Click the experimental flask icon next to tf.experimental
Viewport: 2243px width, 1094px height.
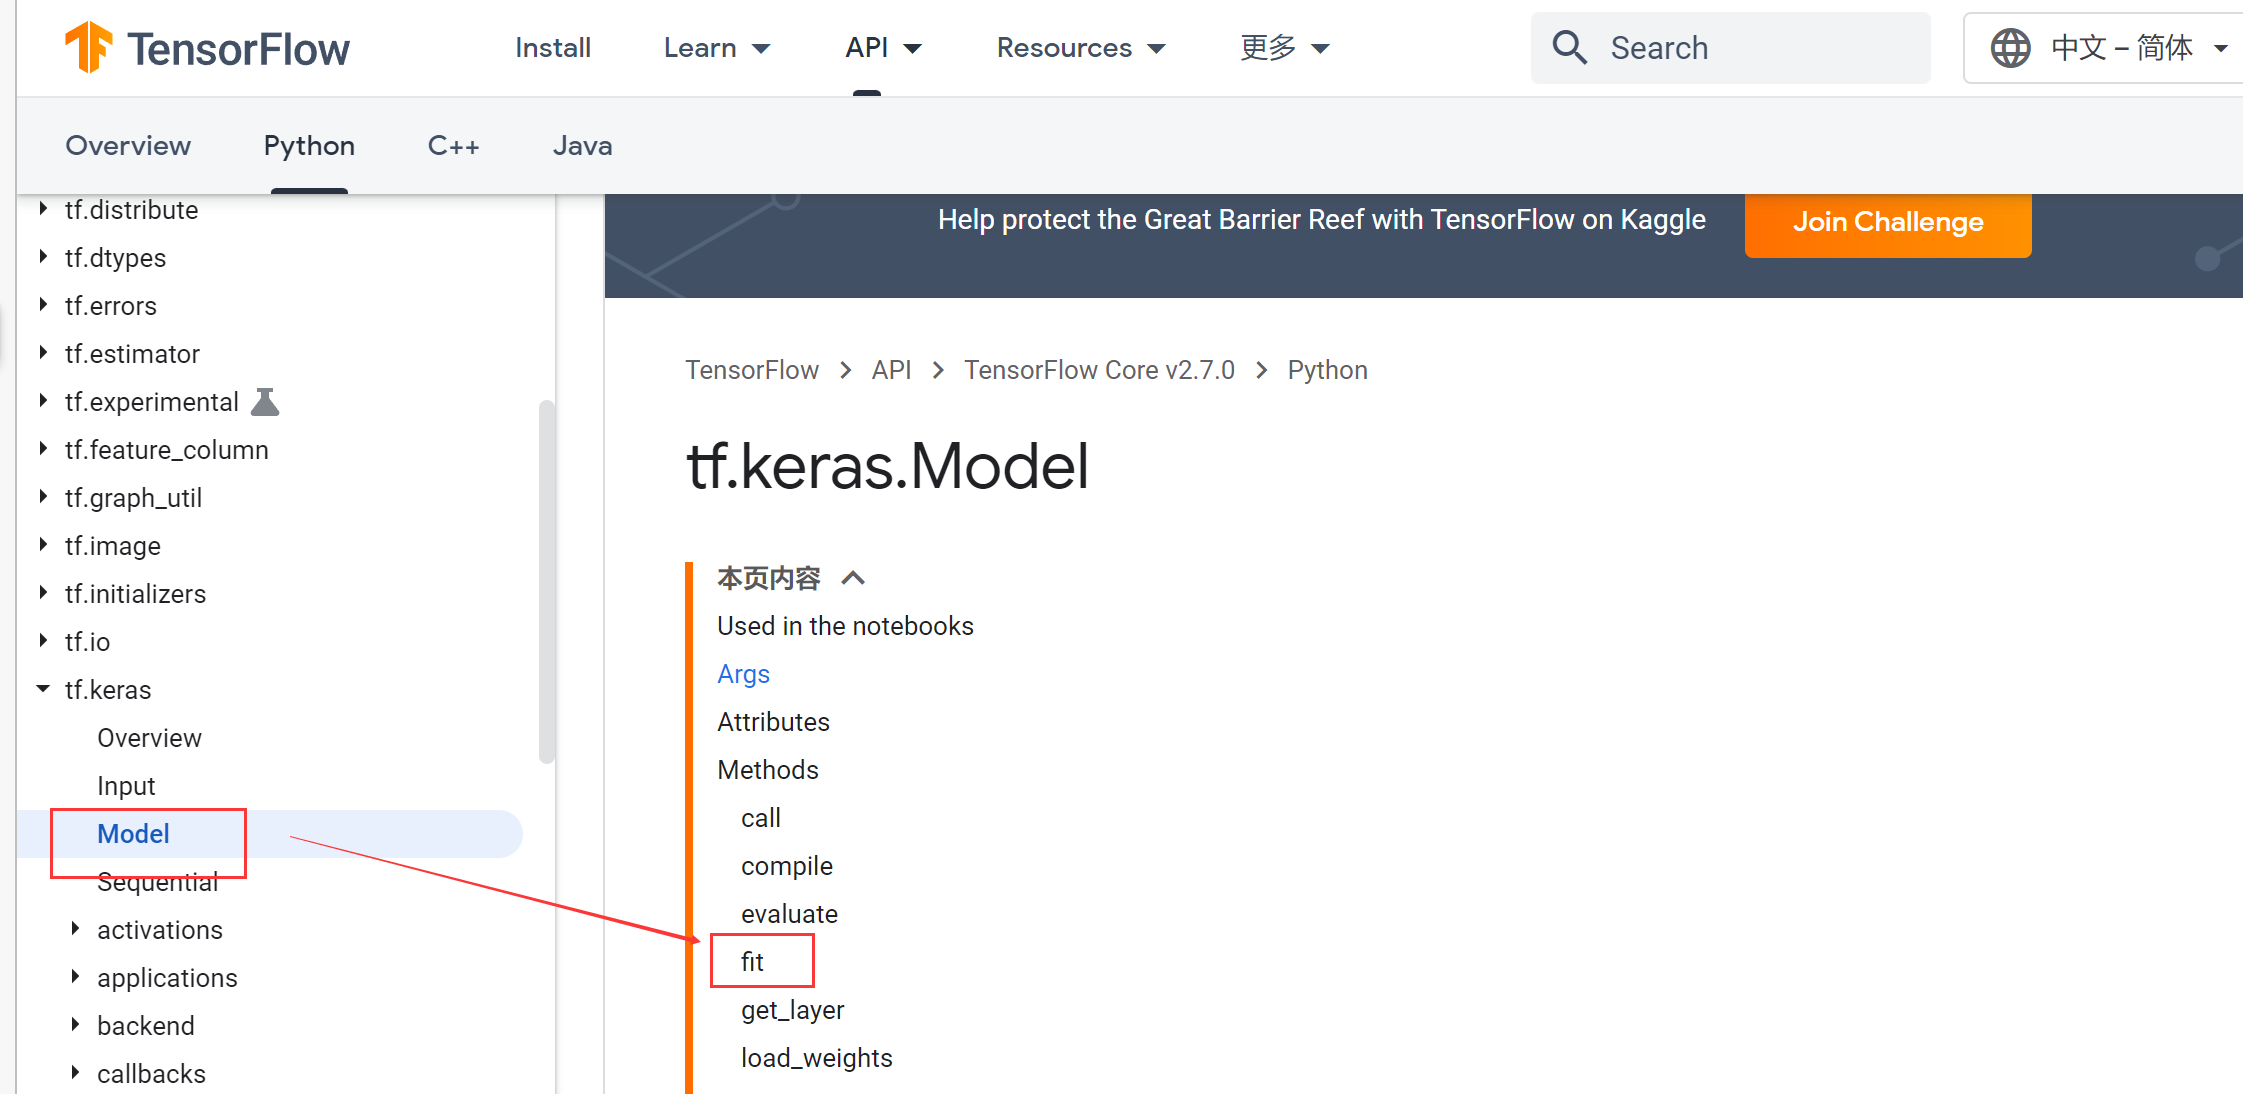(x=265, y=401)
